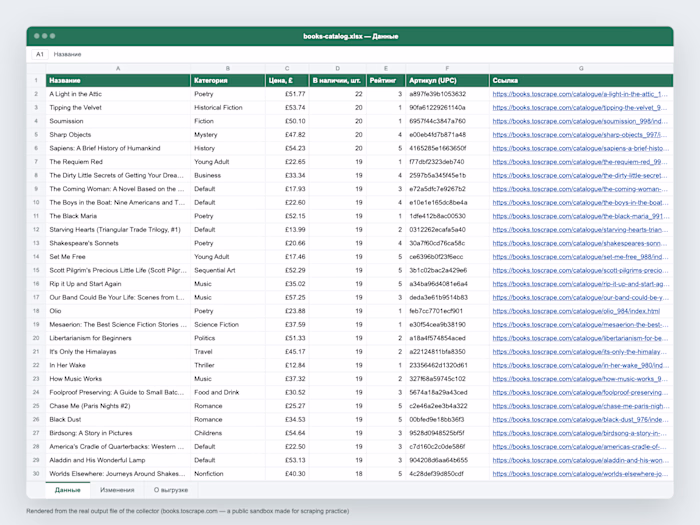Viewport: 700px width, 525px height.
Task: Select column B header
Action: (x=228, y=68)
